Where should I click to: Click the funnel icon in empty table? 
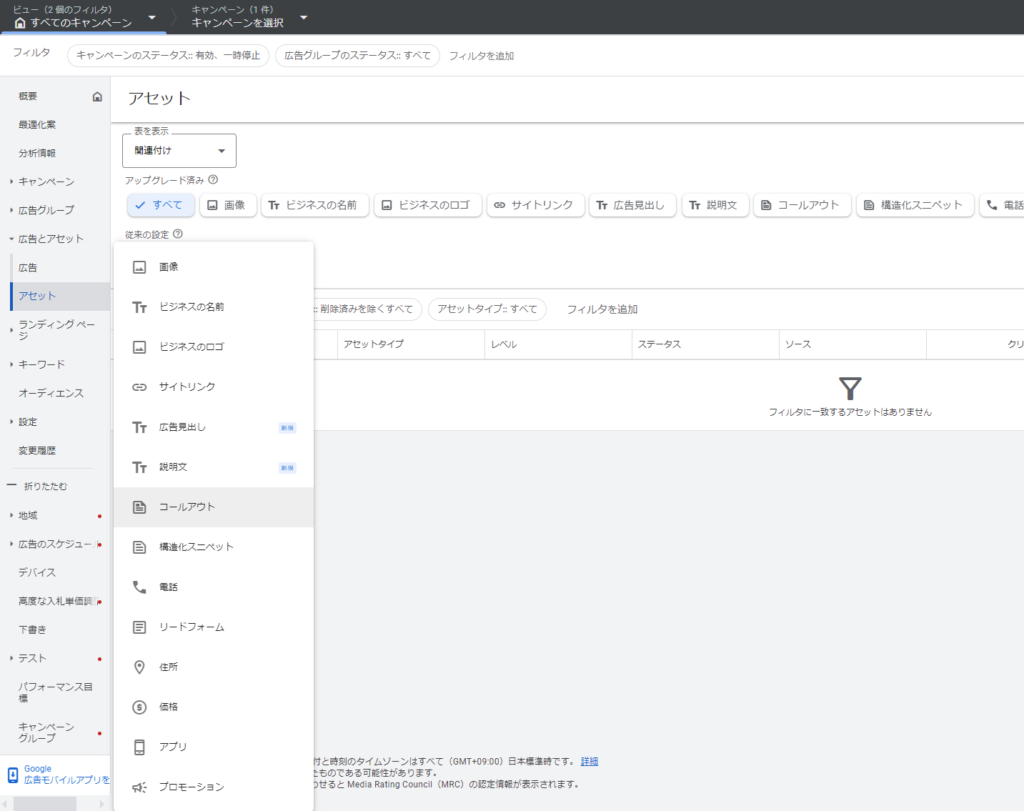pyautogui.click(x=850, y=389)
